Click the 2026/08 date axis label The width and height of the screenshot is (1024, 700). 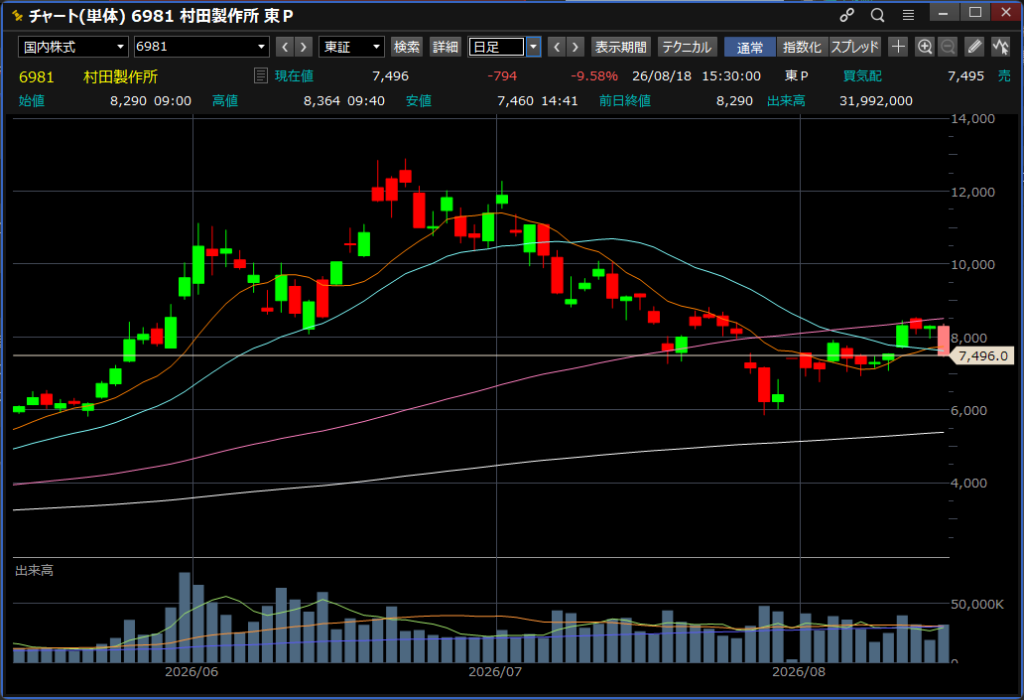coord(799,672)
